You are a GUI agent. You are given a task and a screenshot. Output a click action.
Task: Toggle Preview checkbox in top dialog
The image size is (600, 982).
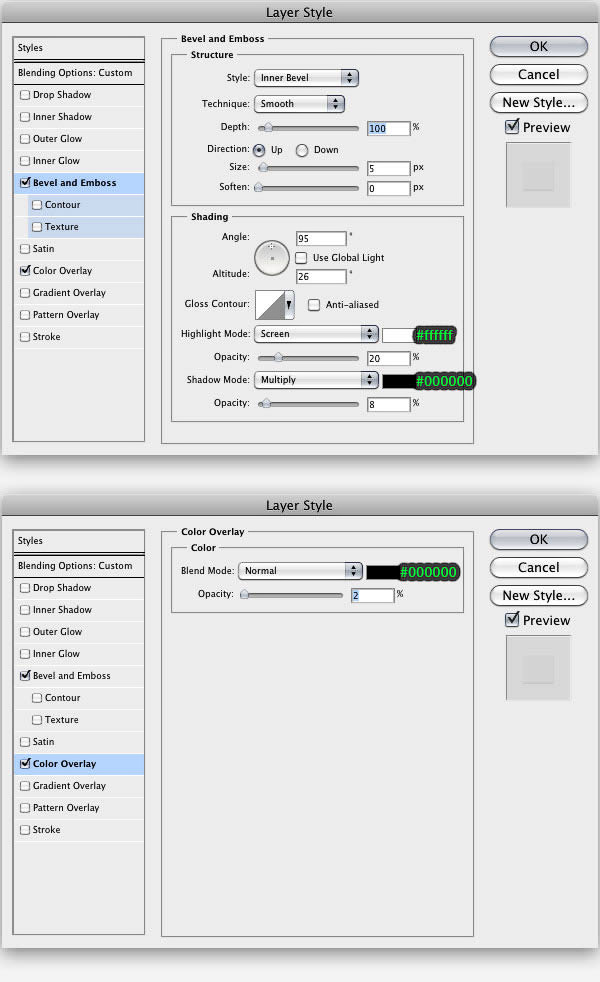(512, 127)
